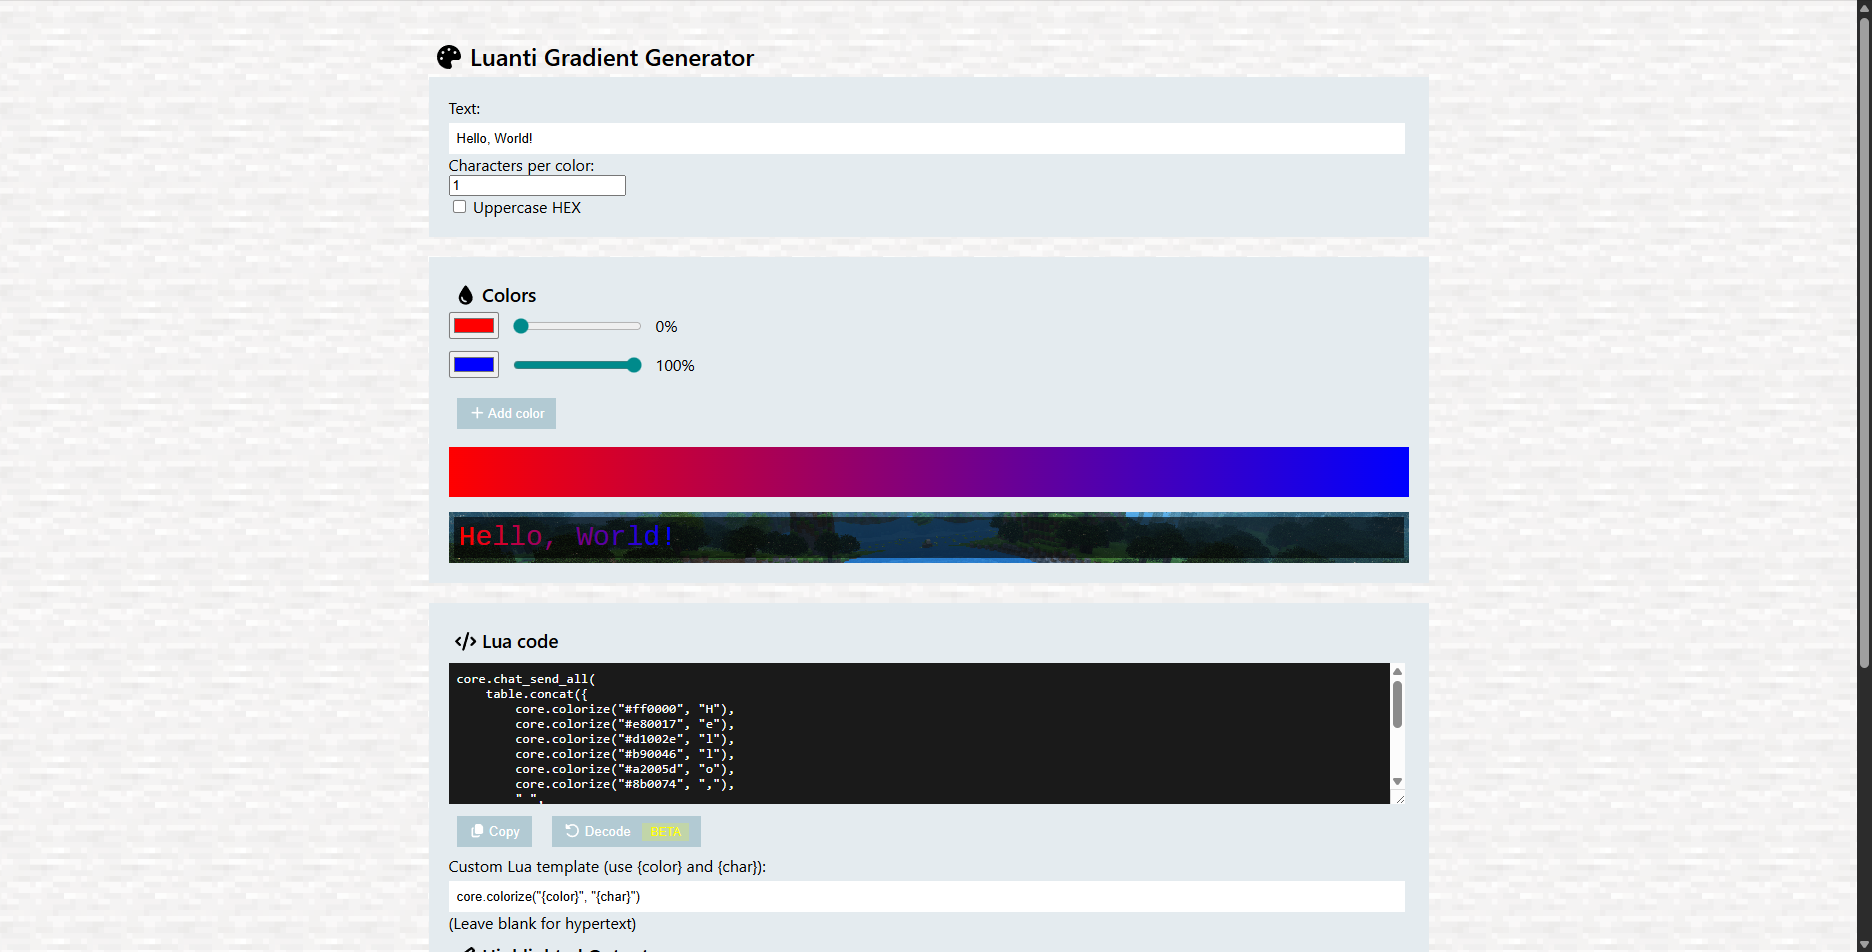Click the Custom Lua template input field

point(926,896)
